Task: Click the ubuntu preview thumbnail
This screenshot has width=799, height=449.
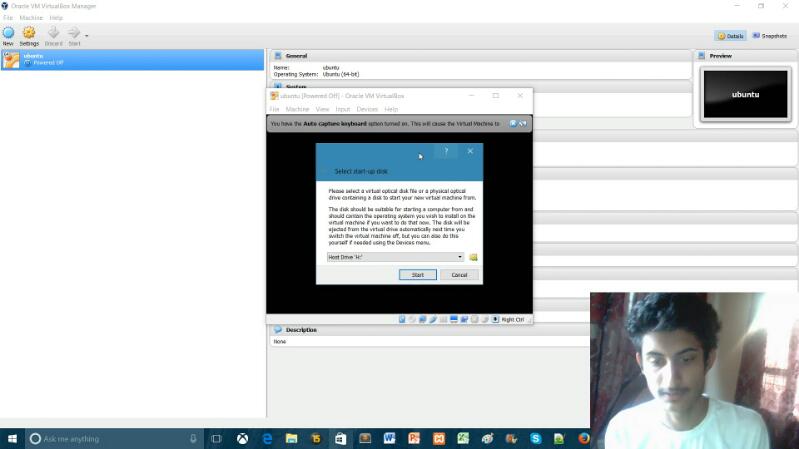Action: 745,95
